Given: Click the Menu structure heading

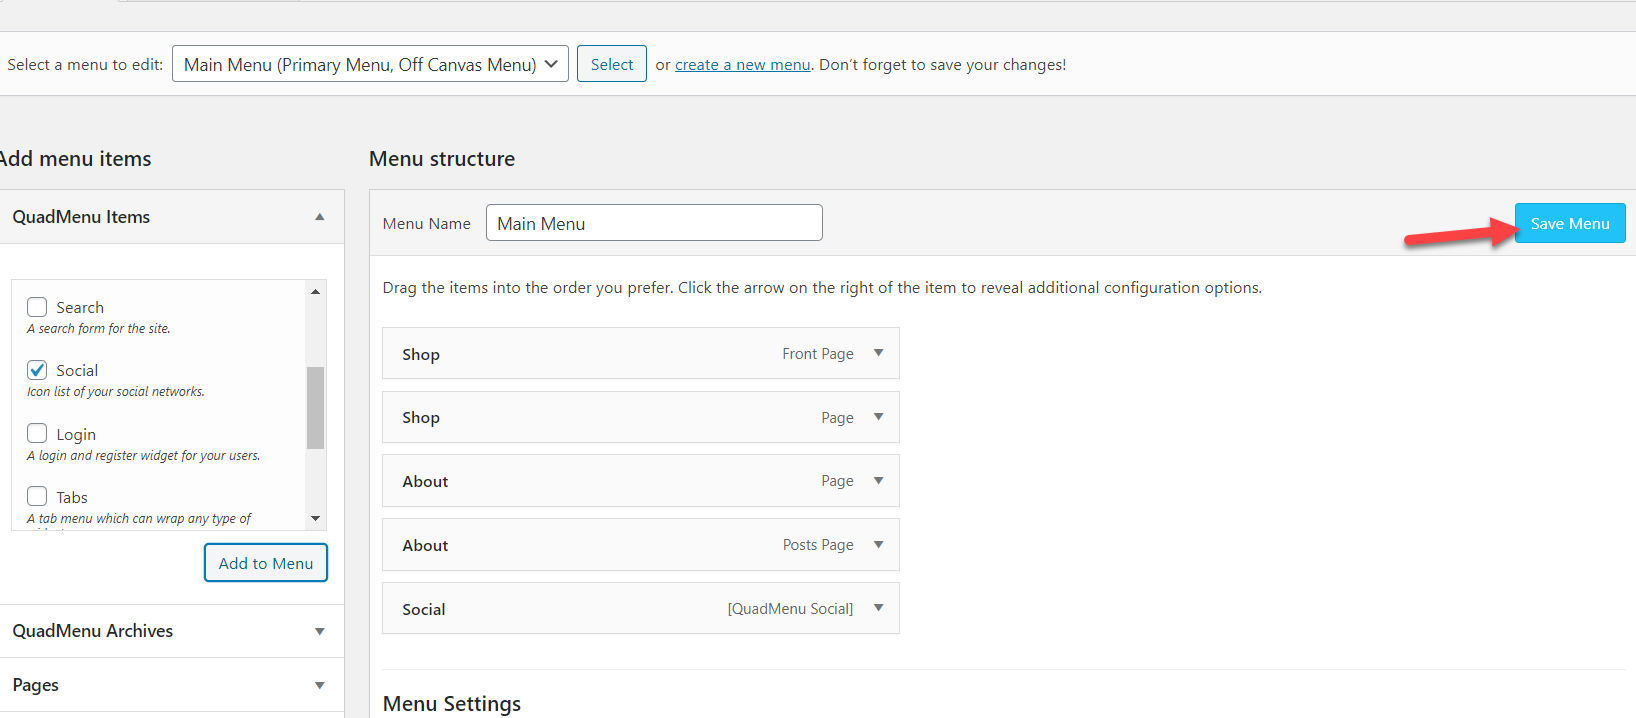Looking at the screenshot, I should pos(442,159).
